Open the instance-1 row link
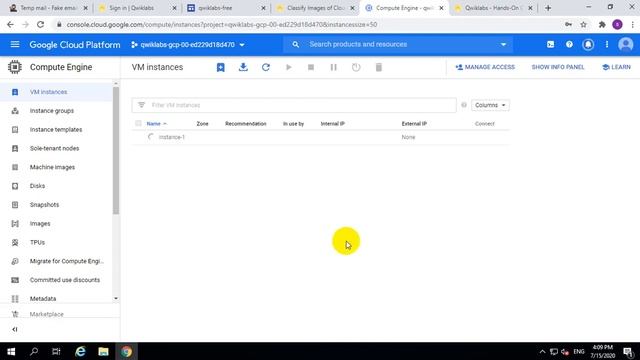 coord(172,137)
